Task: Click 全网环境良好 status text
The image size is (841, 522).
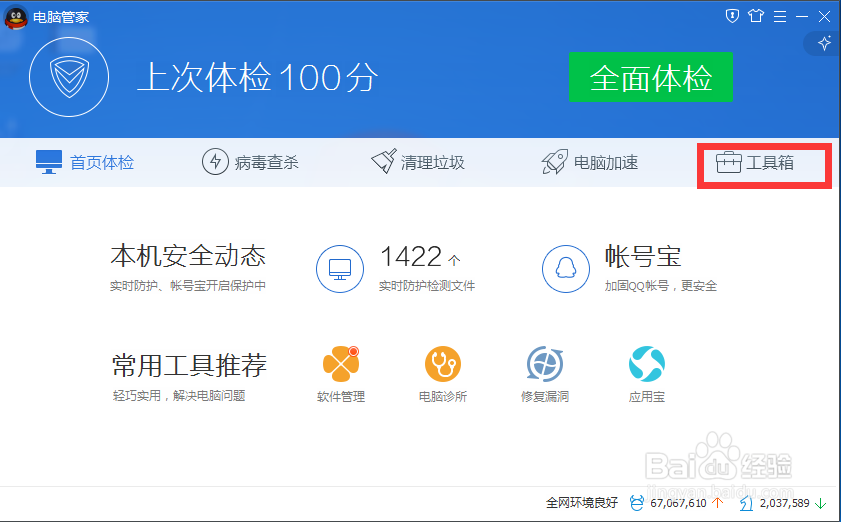Action: click(x=582, y=503)
